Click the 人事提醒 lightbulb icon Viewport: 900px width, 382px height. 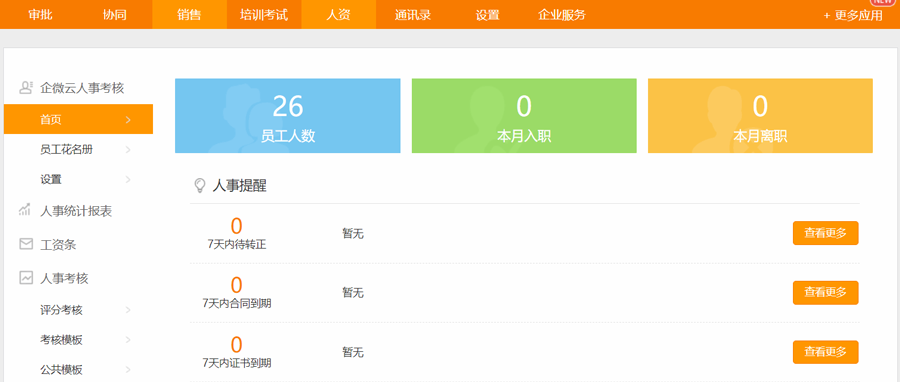(x=200, y=185)
